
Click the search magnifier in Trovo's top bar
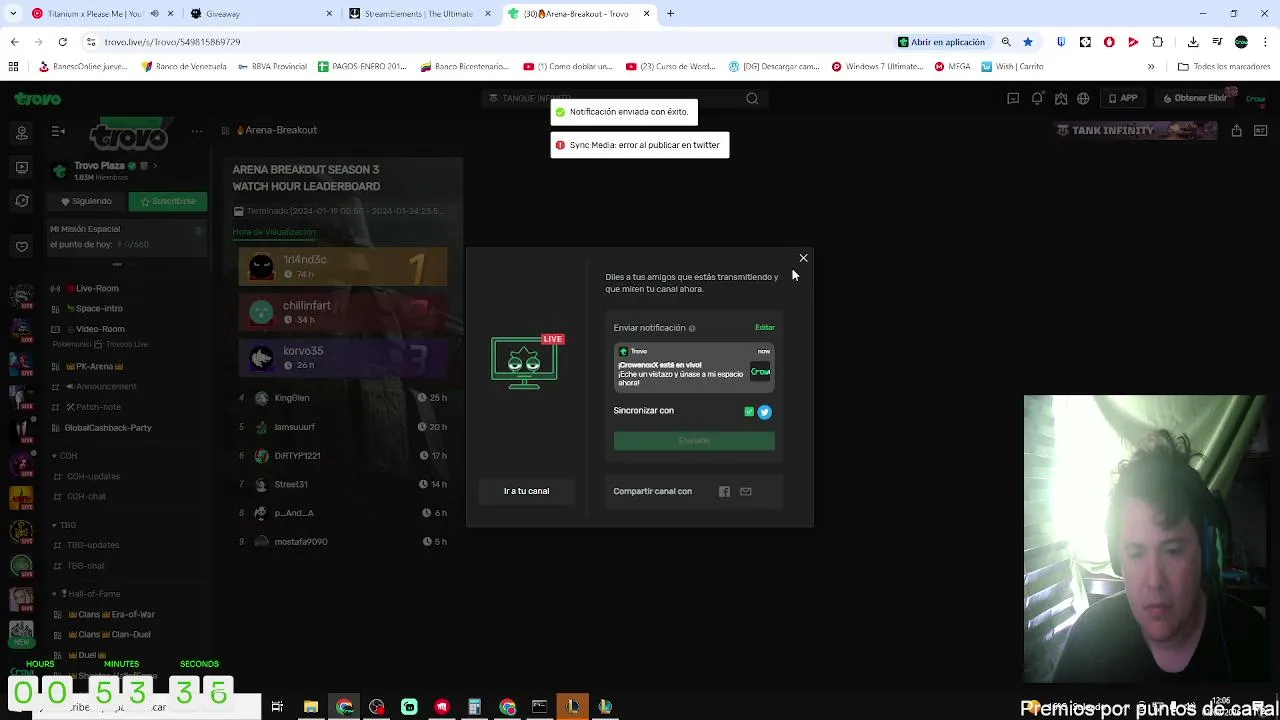coord(752,98)
